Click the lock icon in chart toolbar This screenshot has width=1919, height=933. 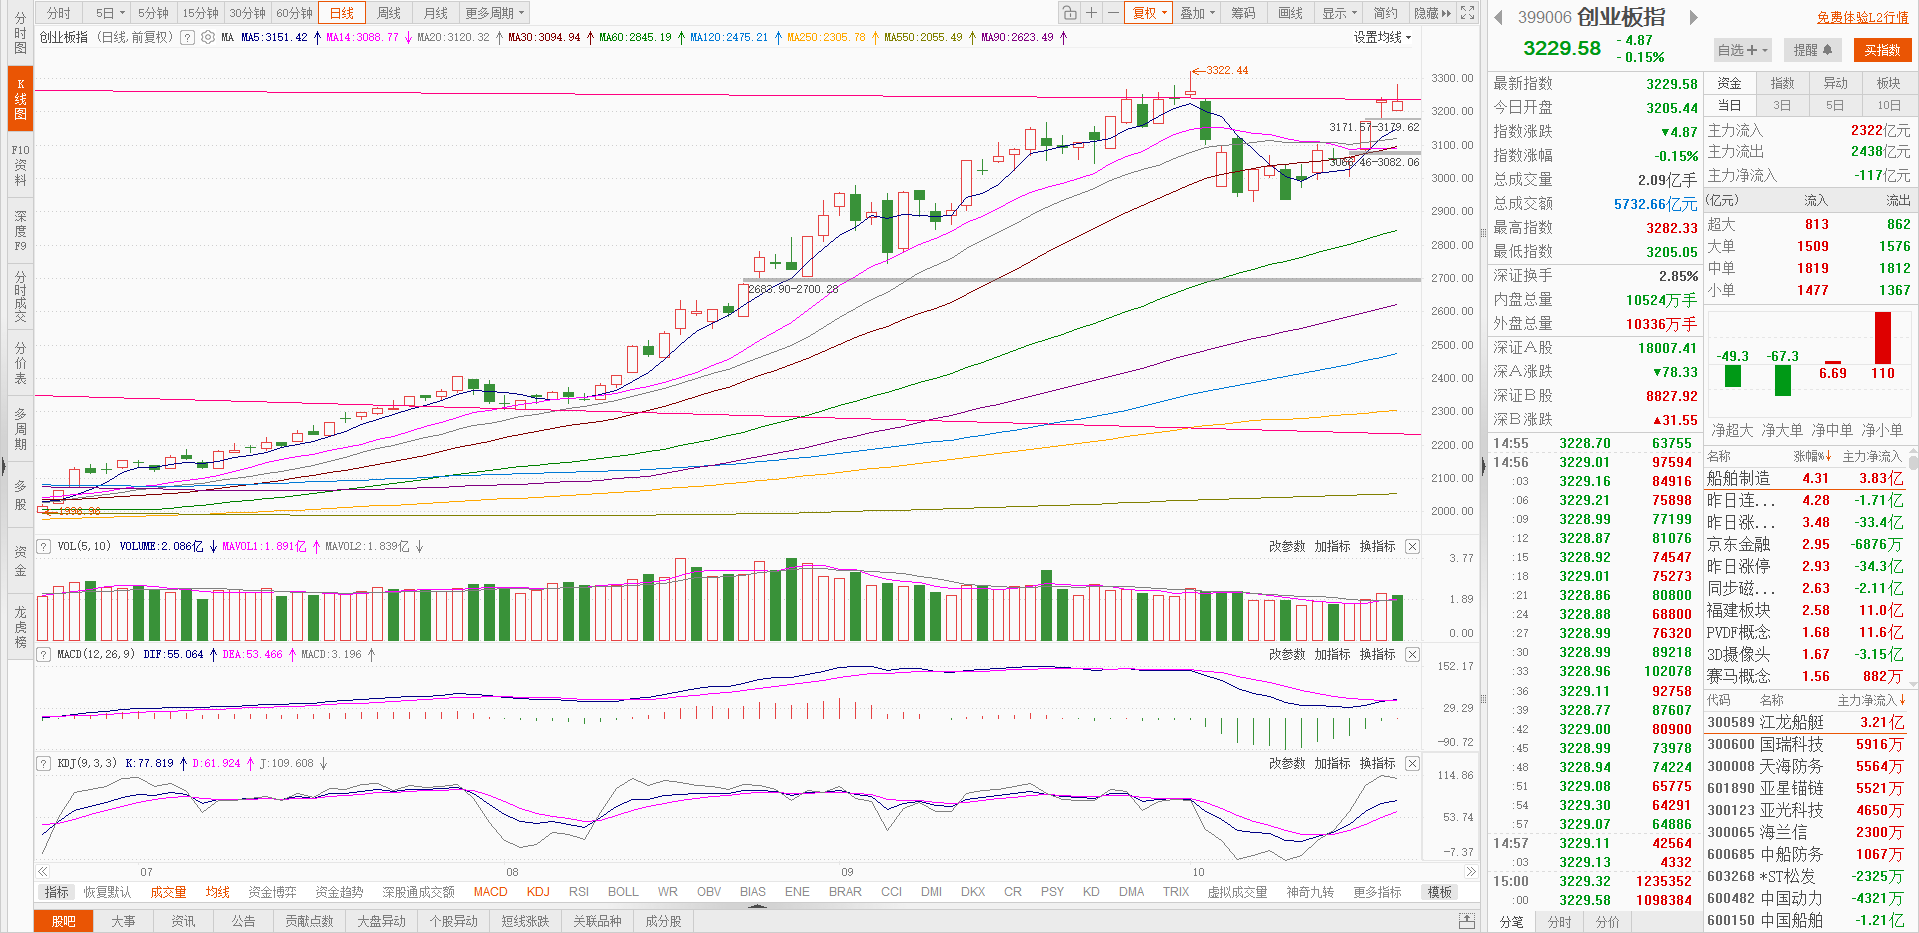pyautogui.click(x=1070, y=13)
